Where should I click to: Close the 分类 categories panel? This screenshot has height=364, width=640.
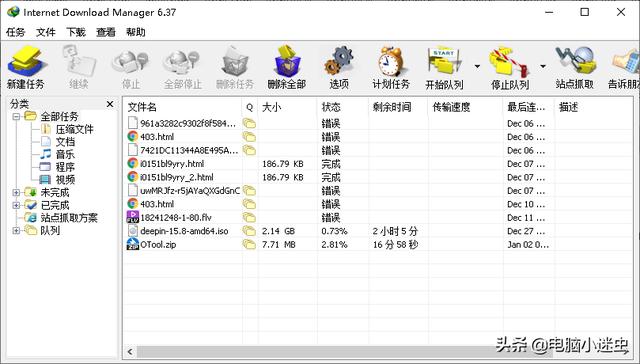pos(110,104)
